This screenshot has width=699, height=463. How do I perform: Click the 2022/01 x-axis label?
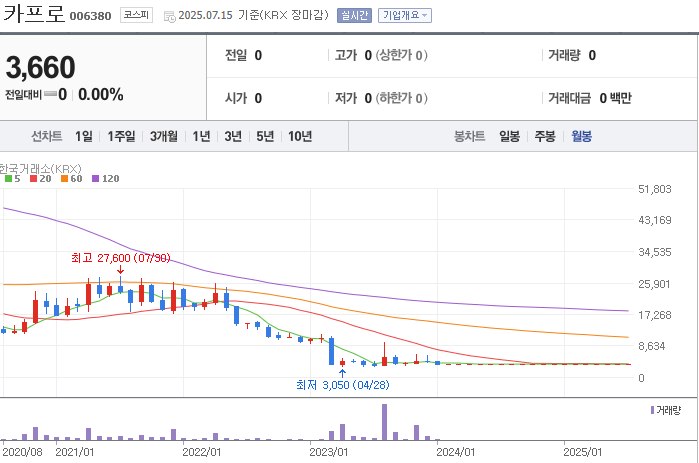tap(201, 452)
